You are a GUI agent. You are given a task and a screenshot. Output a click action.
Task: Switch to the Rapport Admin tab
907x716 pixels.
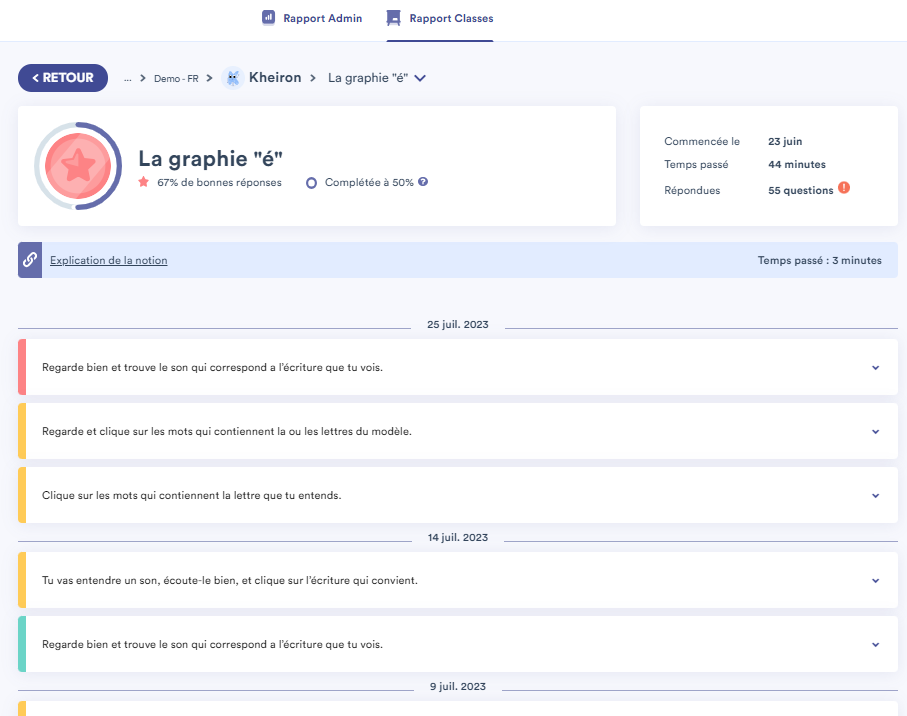(x=312, y=19)
